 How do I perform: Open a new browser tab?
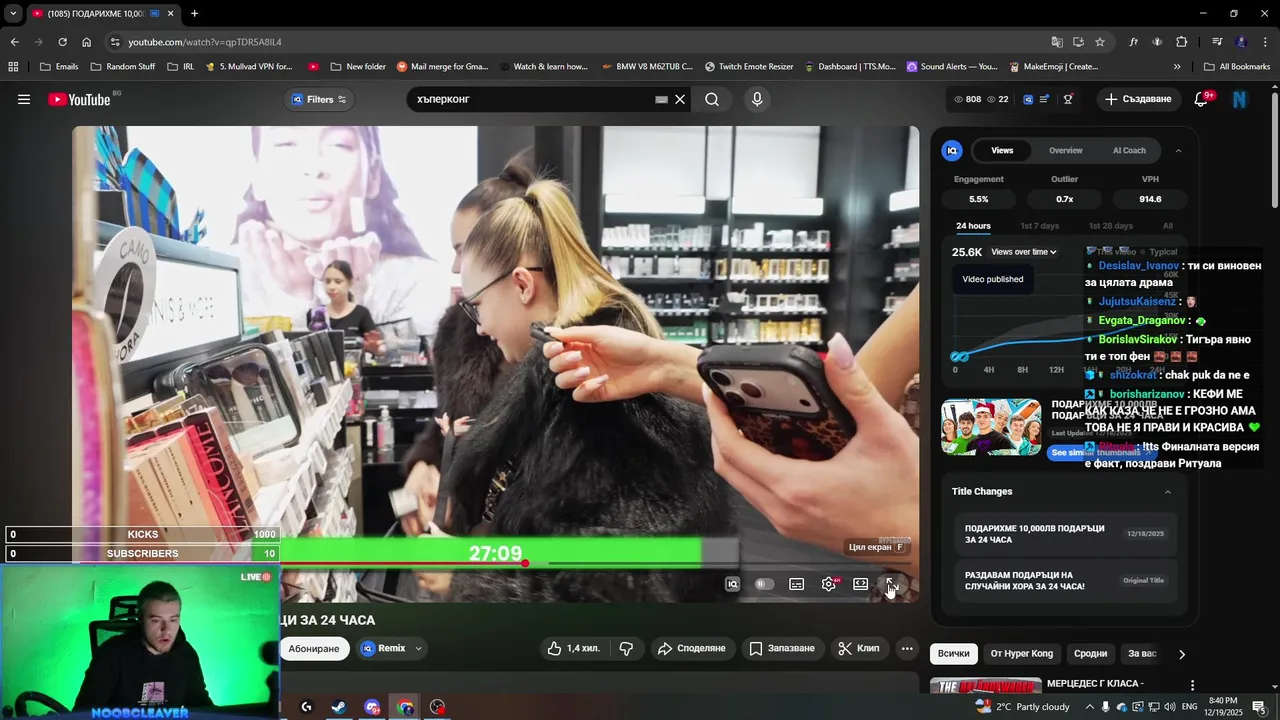coord(194,13)
